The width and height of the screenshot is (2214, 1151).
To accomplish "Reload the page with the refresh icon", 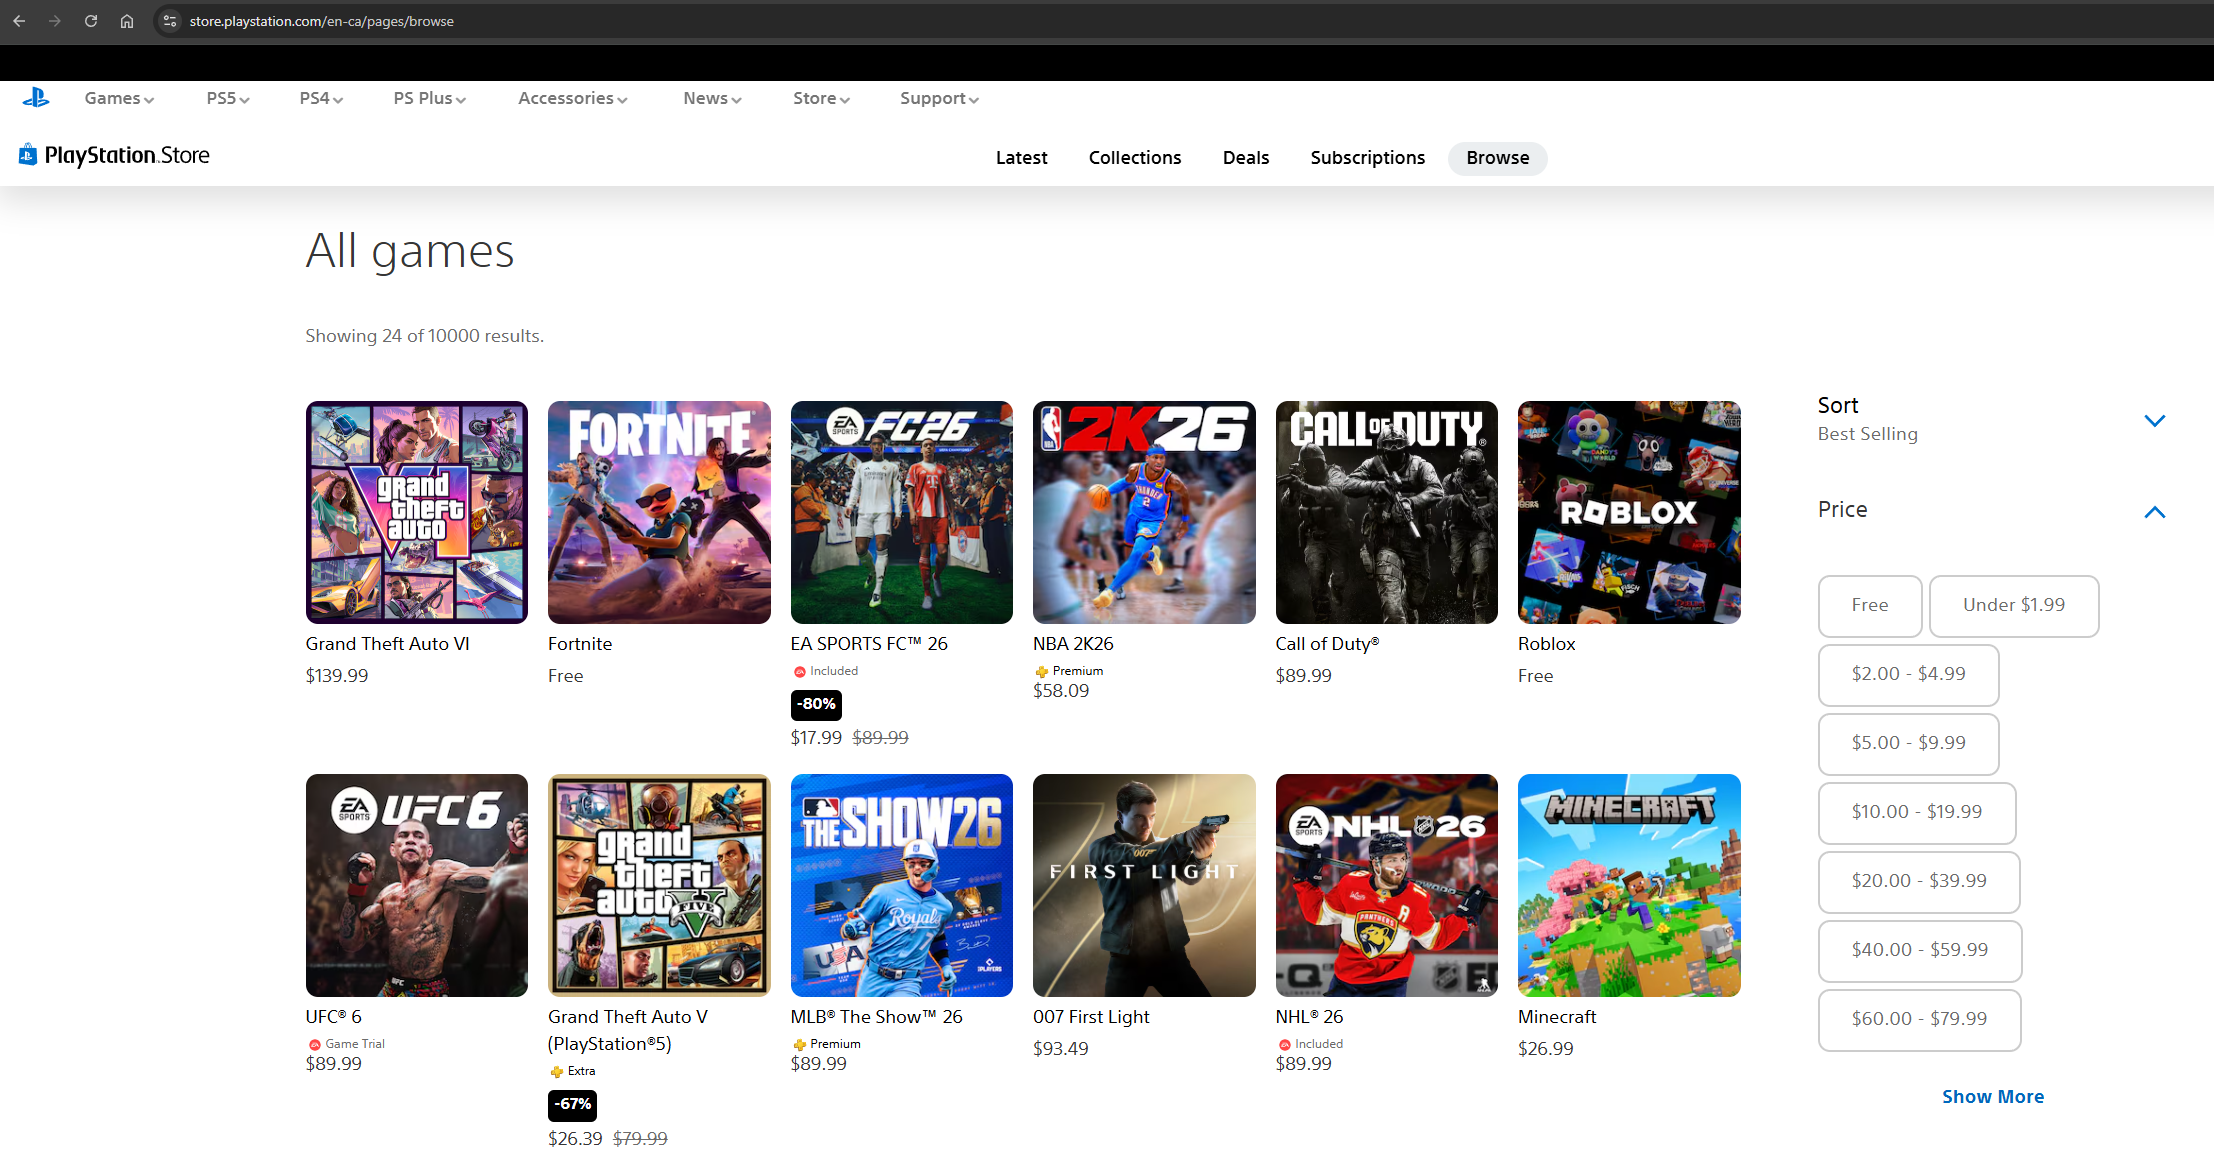I will 91,21.
